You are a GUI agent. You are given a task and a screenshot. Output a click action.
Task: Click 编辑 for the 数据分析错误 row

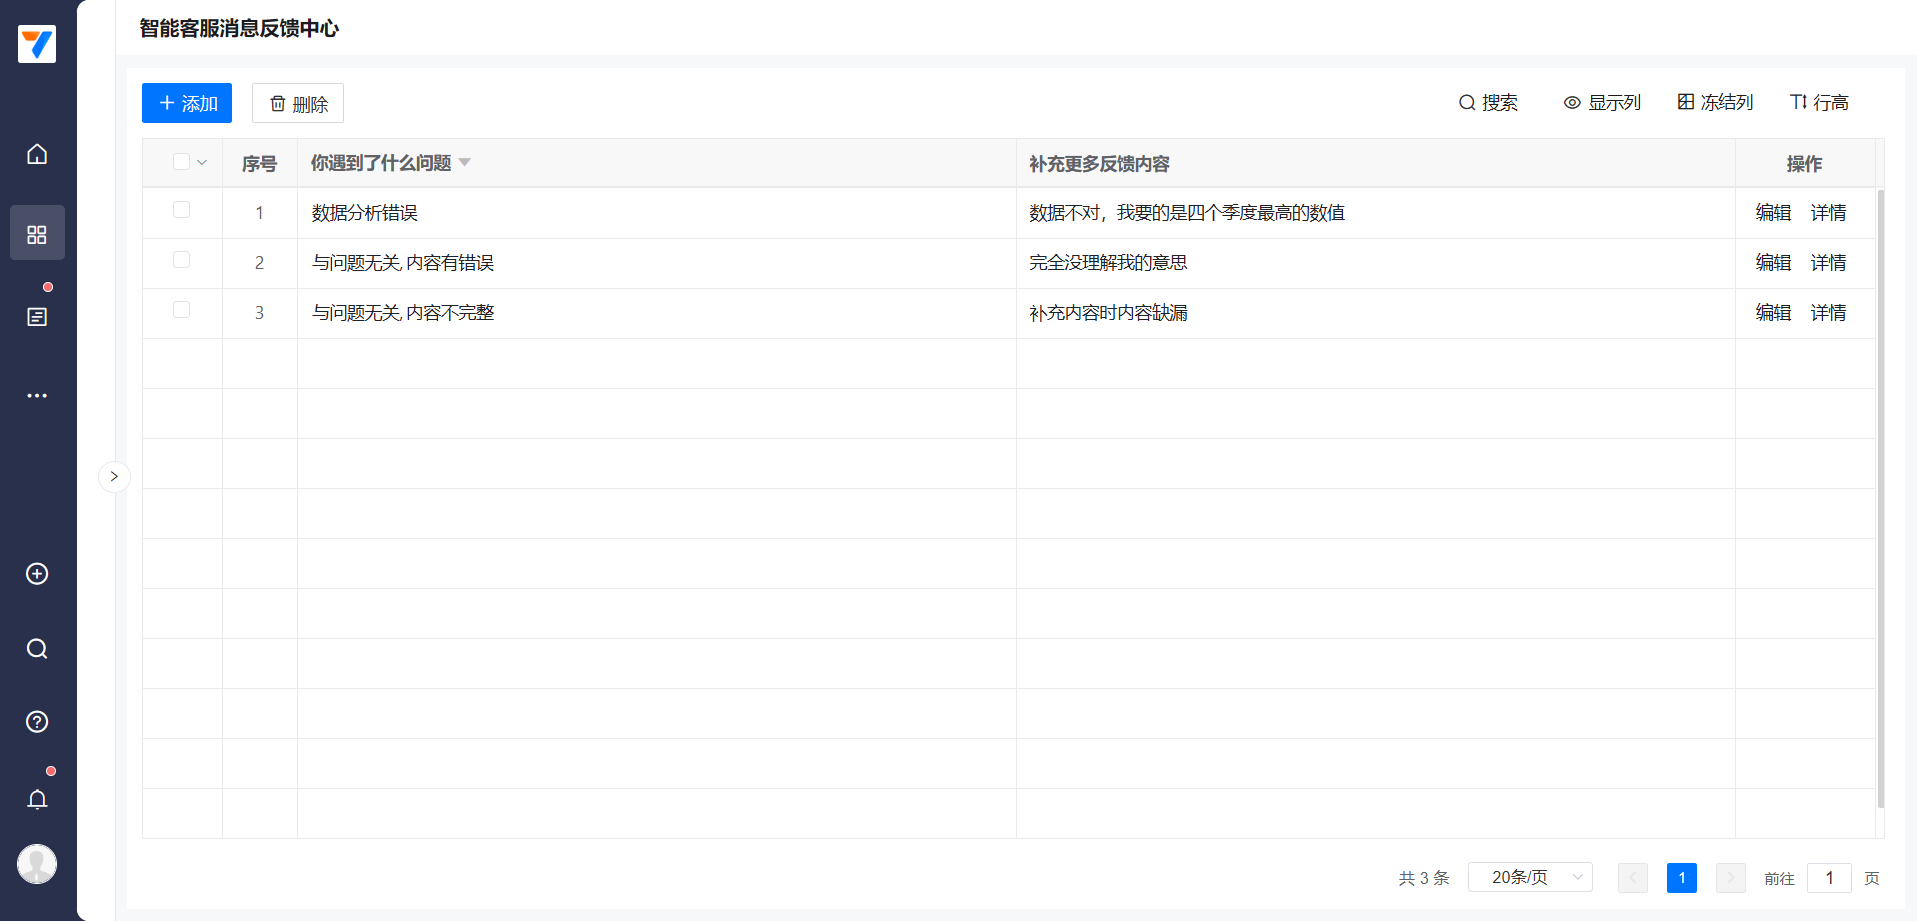(1773, 213)
